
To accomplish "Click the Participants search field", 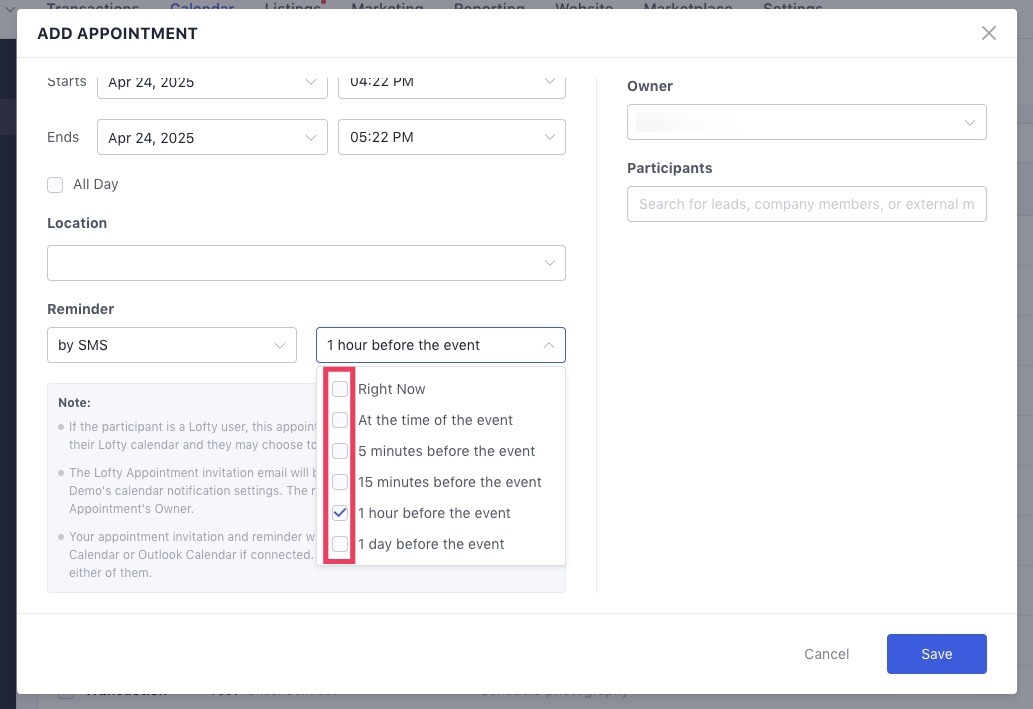I will [x=806, y=204].
